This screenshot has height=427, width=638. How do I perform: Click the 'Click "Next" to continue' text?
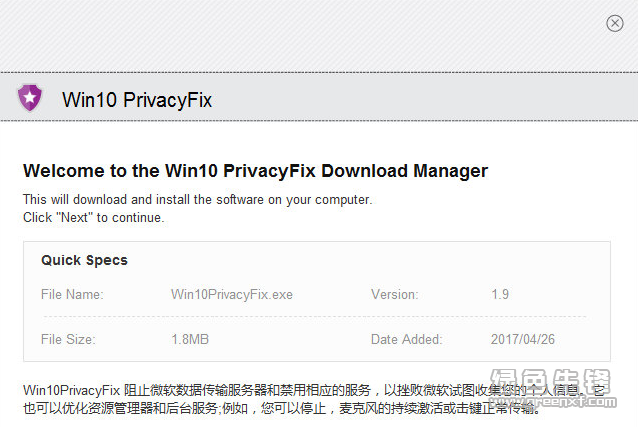click(x=94, y=217)
